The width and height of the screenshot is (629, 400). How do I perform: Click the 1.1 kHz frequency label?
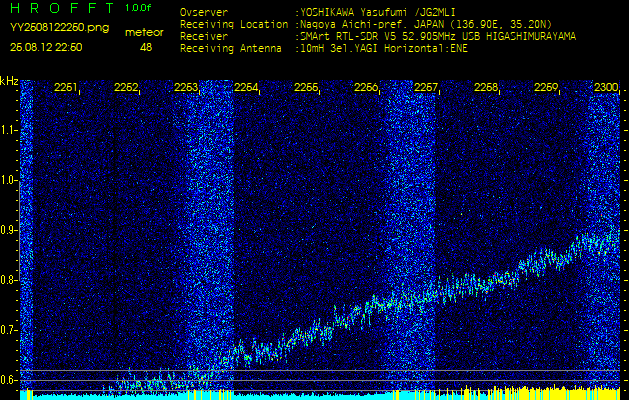[x=9, y=130]
